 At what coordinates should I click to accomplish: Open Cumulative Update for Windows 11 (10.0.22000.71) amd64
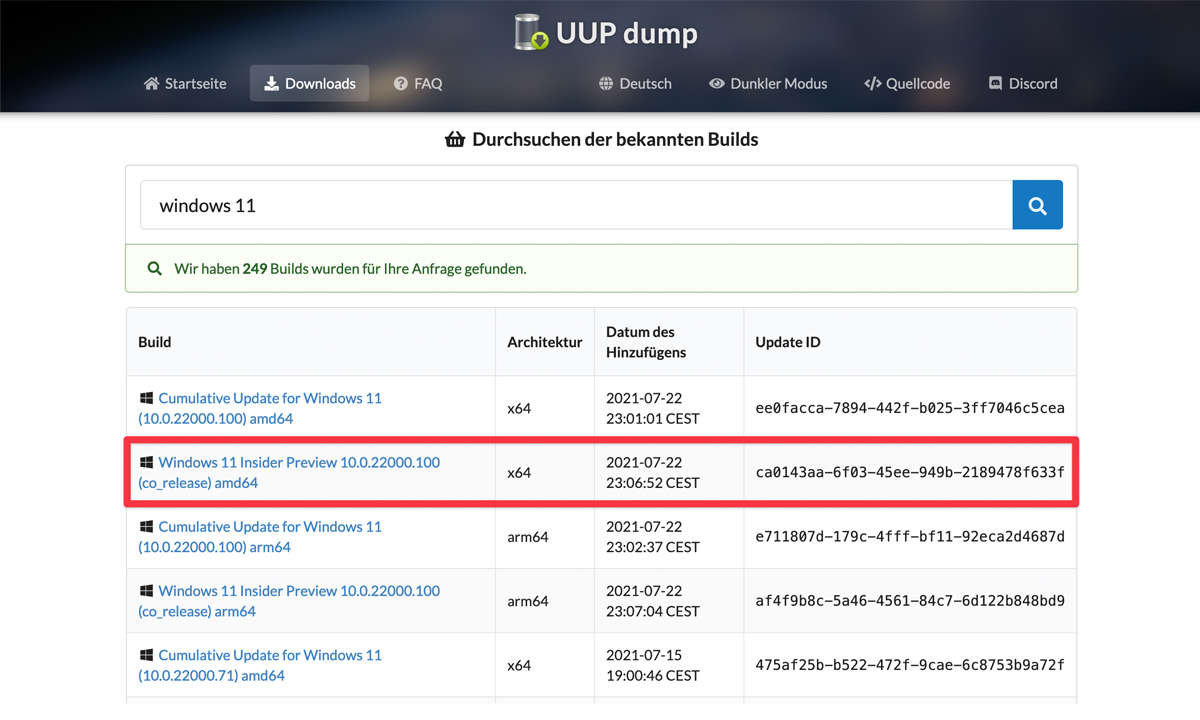pyautogui.click(x=260, y=665)
